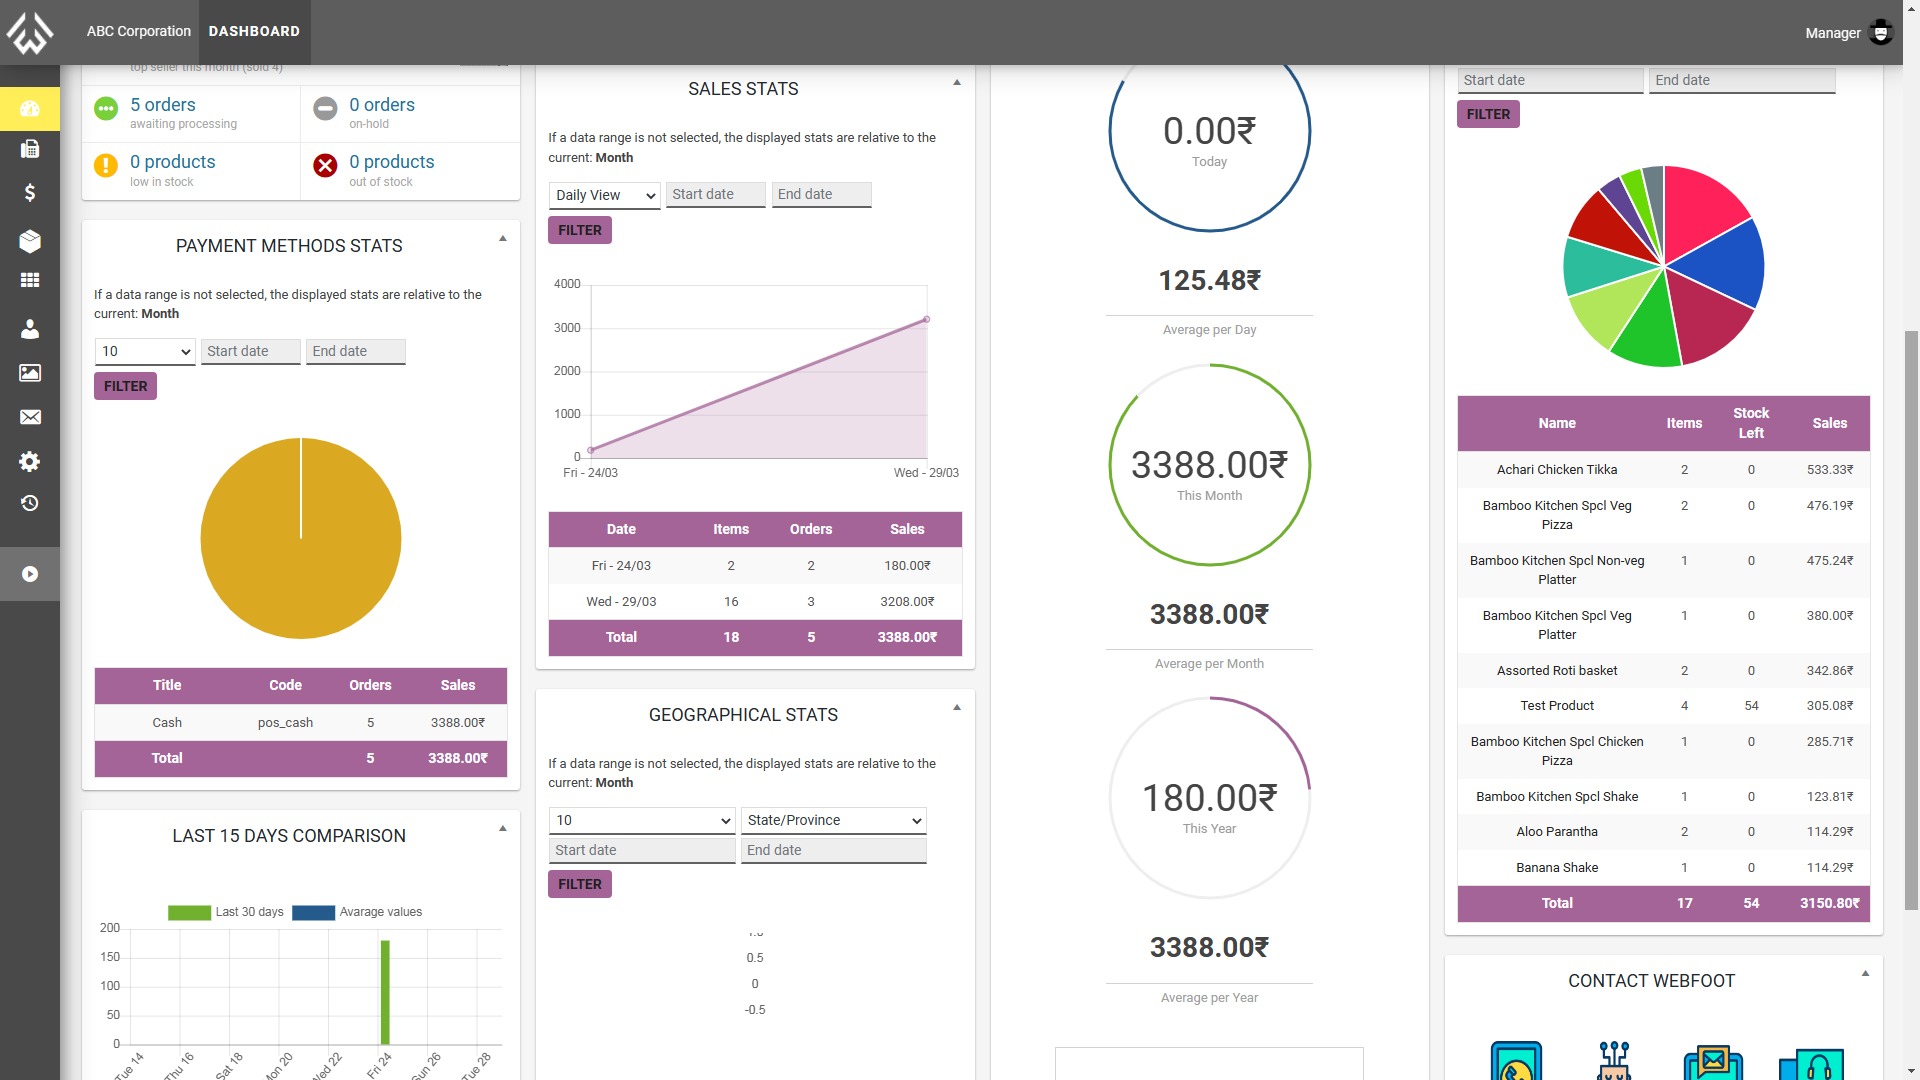Open the history clock sidebar icon

click(x=30, y=503)
